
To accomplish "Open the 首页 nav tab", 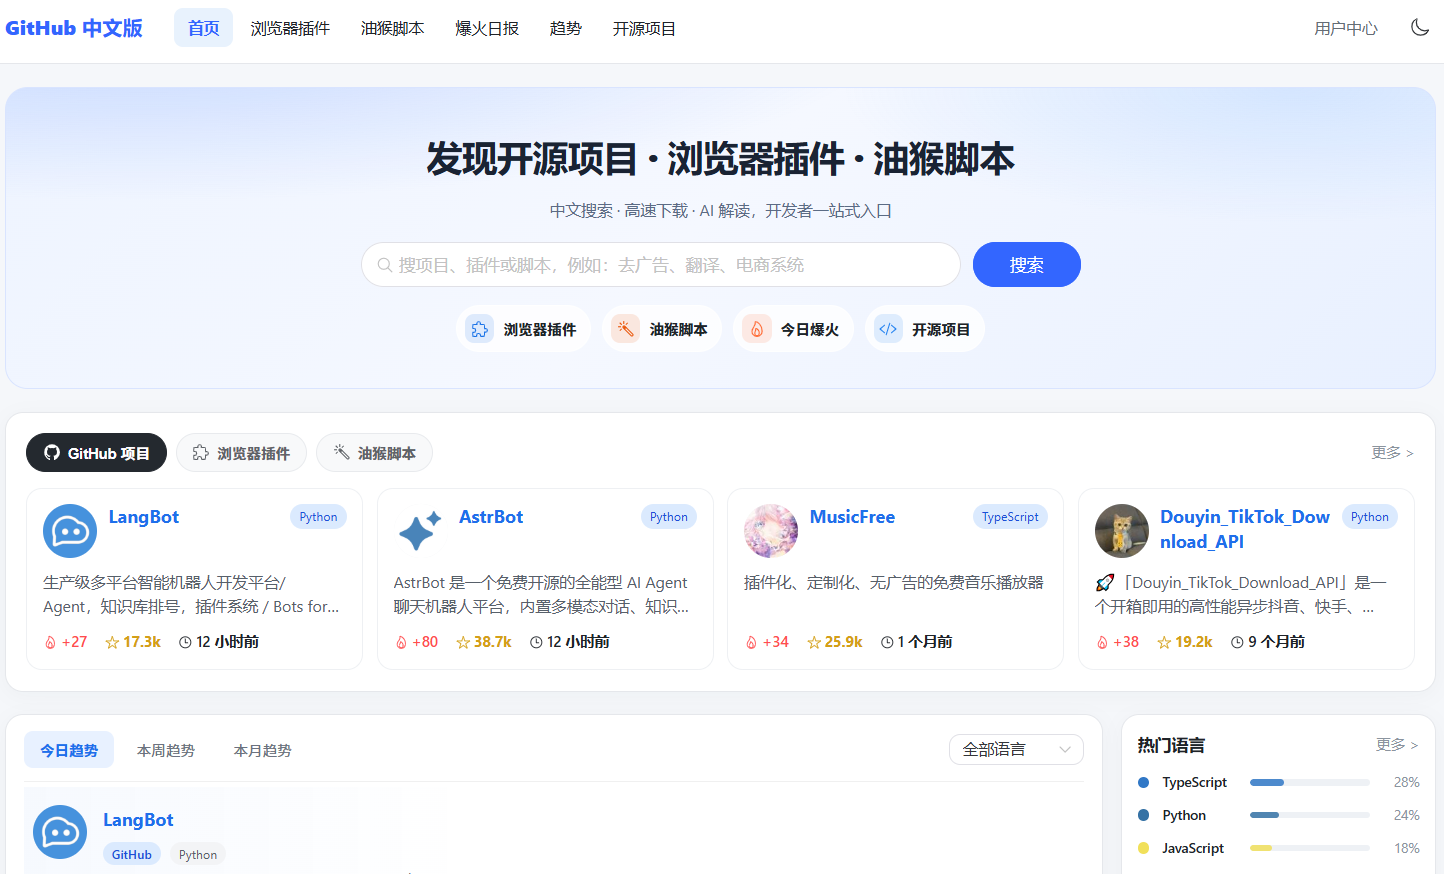I will coord(203,28).
